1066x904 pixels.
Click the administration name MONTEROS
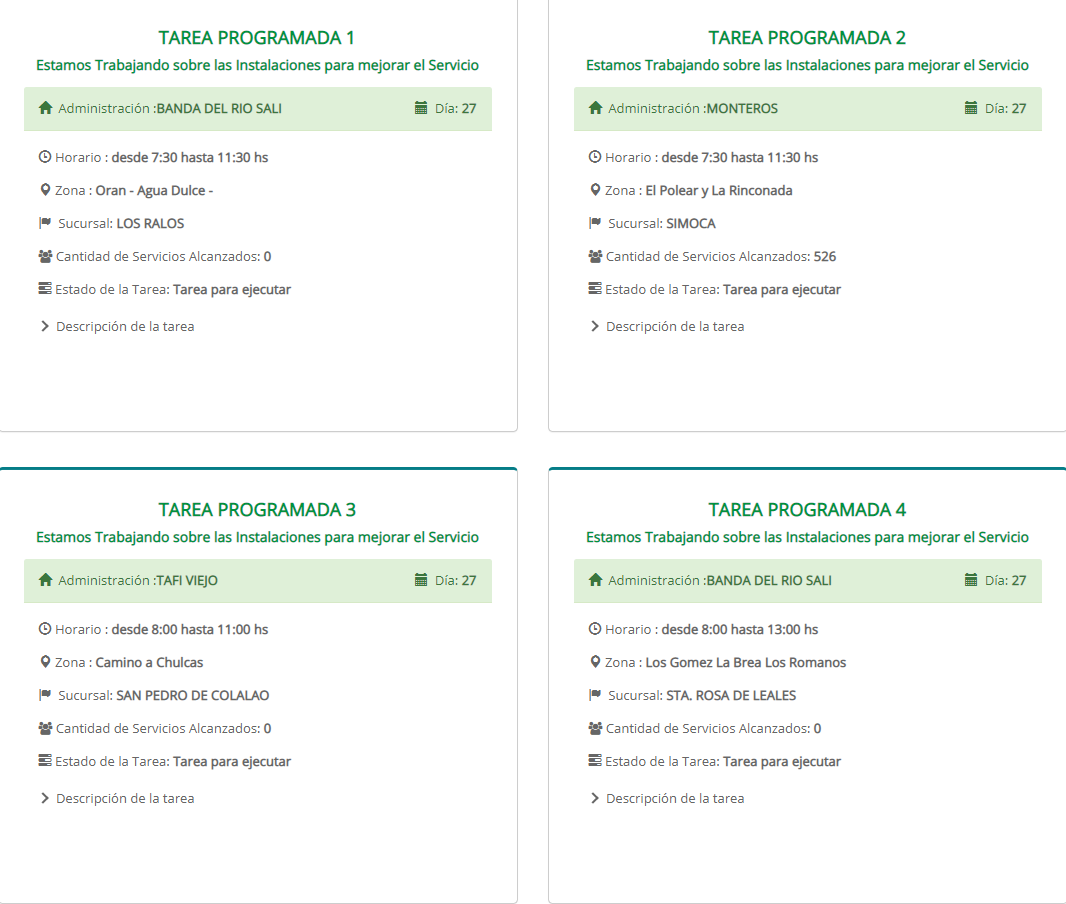(742, 109)
